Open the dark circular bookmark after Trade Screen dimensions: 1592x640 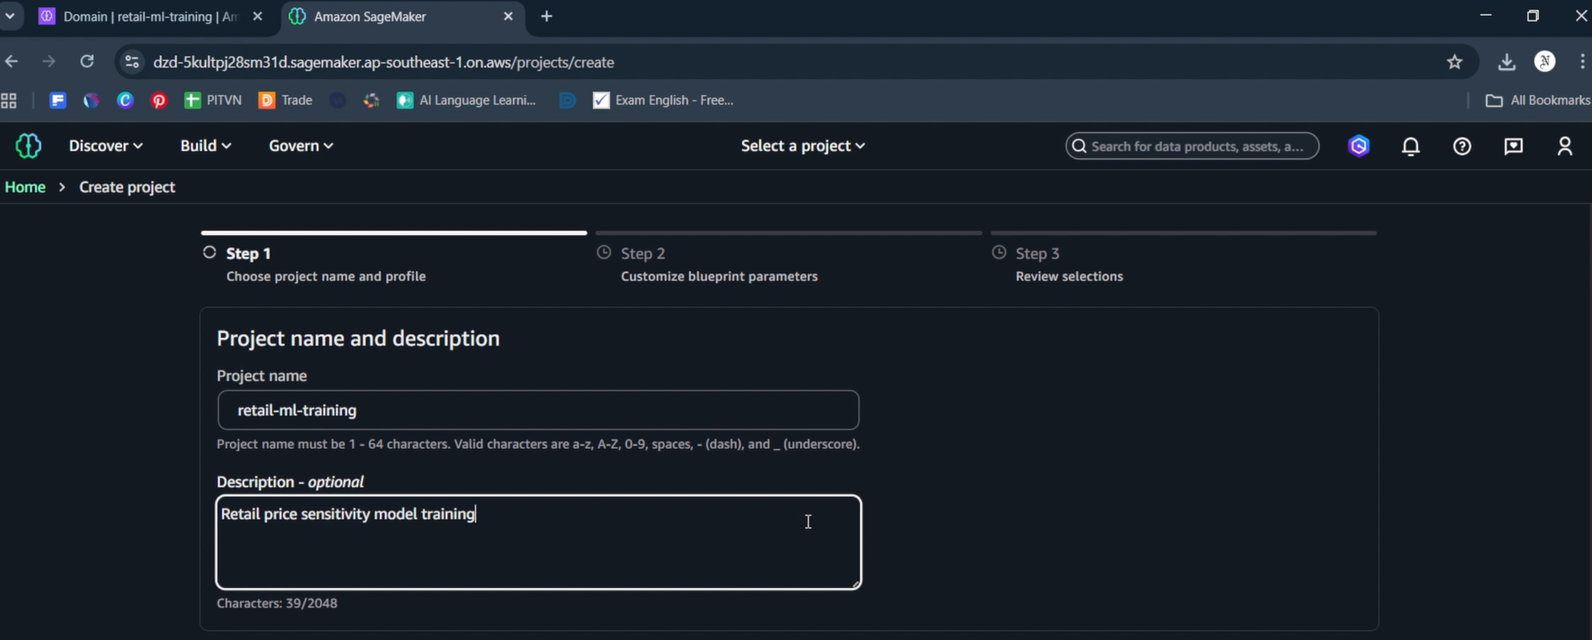pos(338,100)
